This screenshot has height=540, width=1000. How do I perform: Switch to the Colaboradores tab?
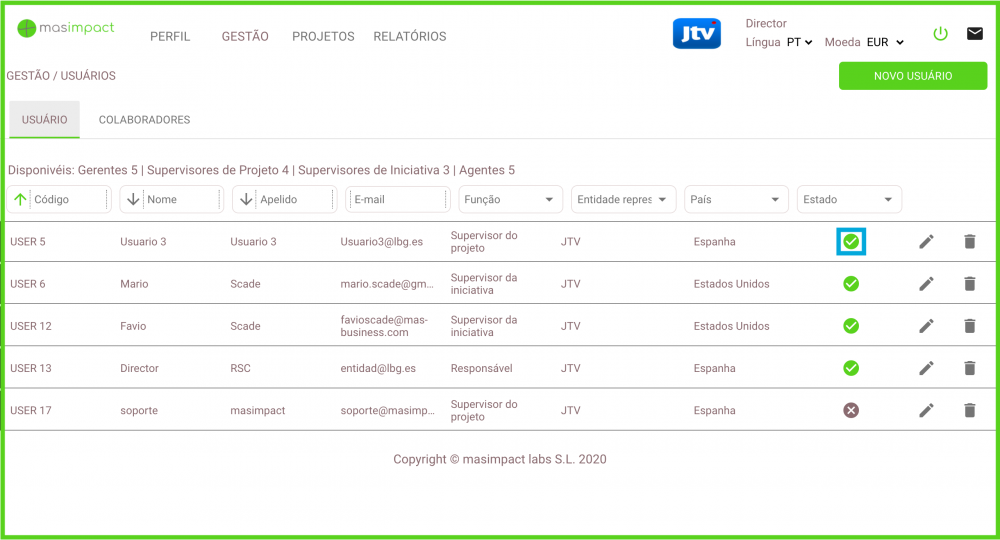tap(144, 120)
